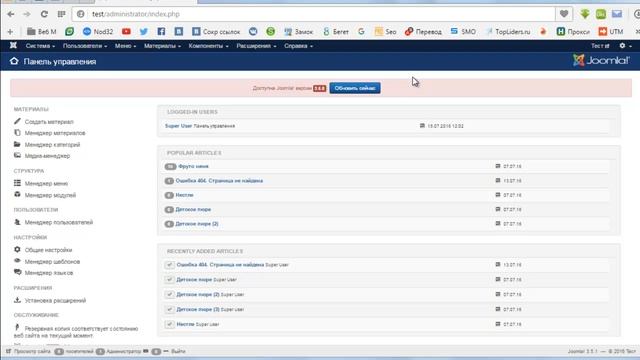Open the Система dropdown menu

tap(40, 46)
